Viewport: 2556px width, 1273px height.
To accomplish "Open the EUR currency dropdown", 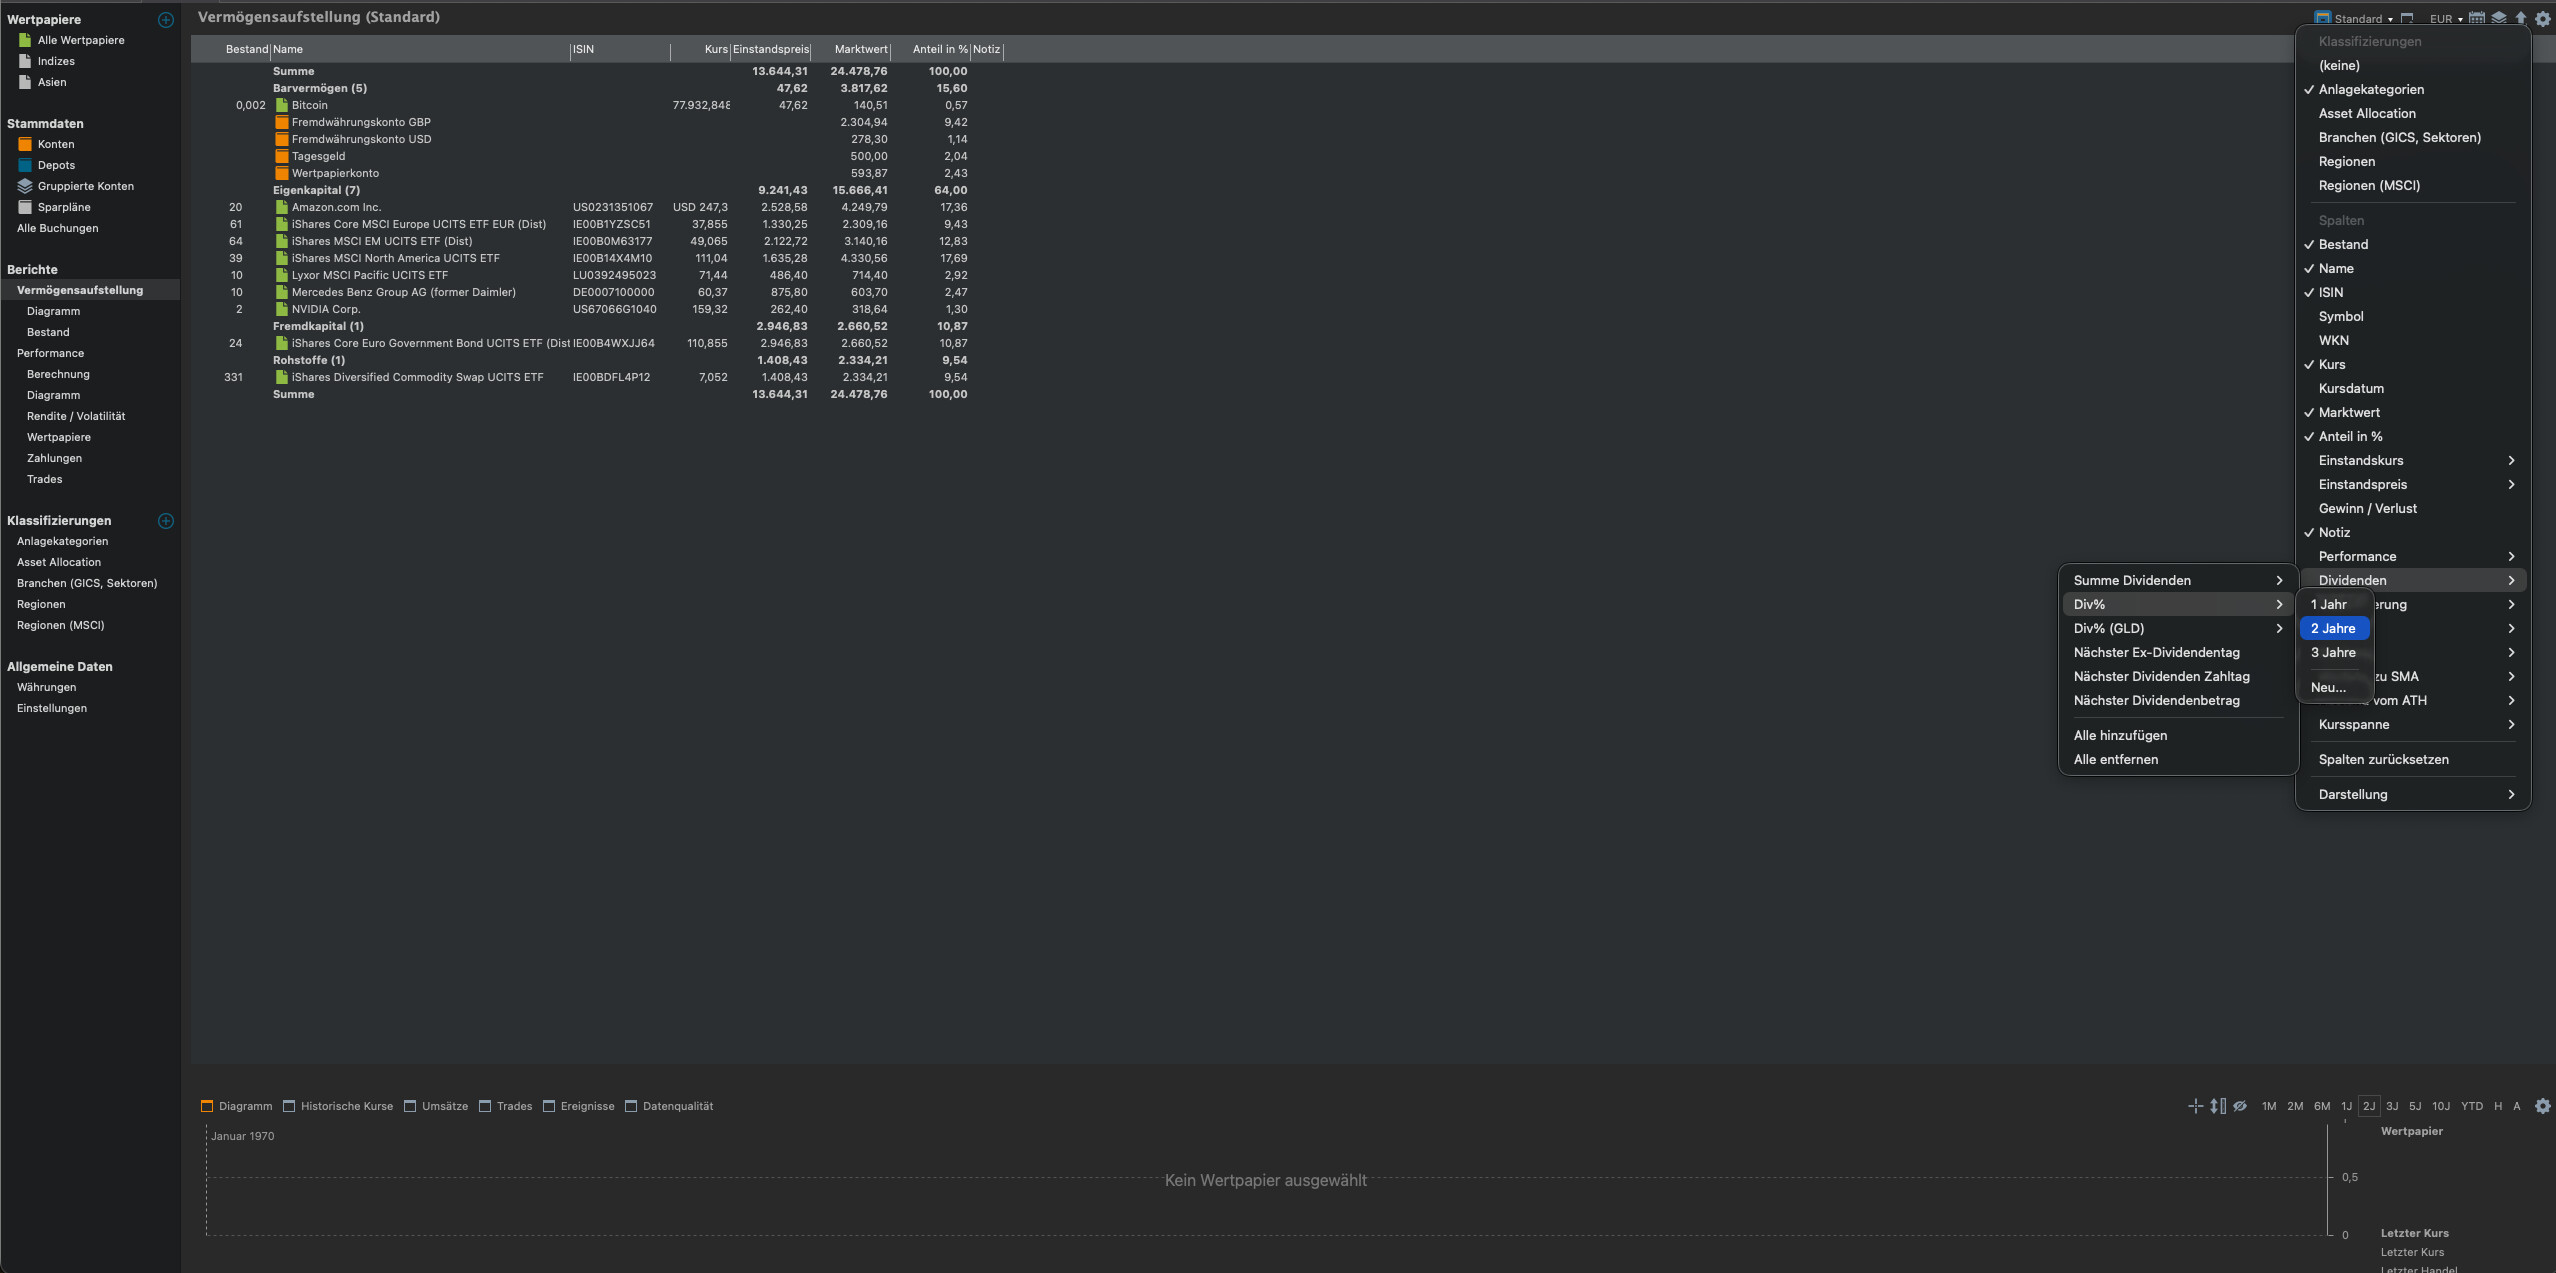I will click(x=2446, y=19).
